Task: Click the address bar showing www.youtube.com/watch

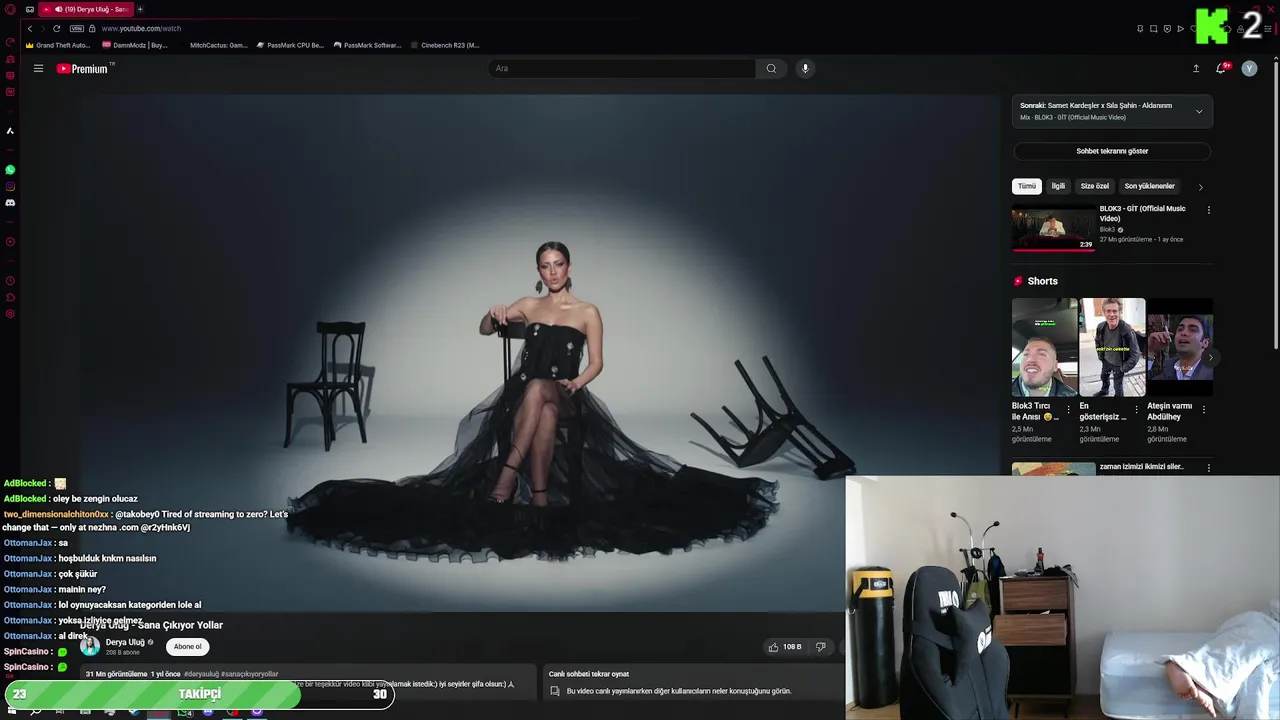Action: click(141, 29)
